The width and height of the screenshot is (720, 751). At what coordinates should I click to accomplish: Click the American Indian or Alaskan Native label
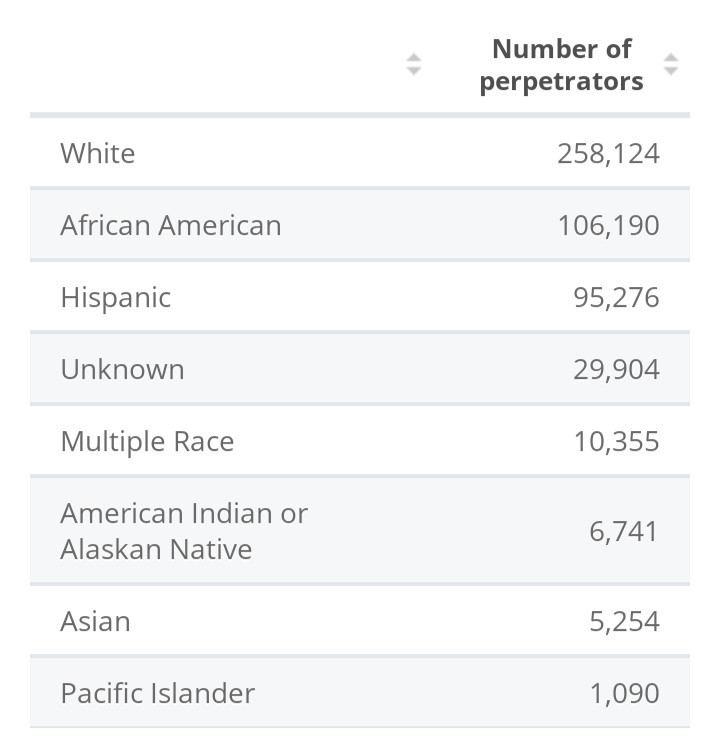pyautogui.click(x=183, y=530)
